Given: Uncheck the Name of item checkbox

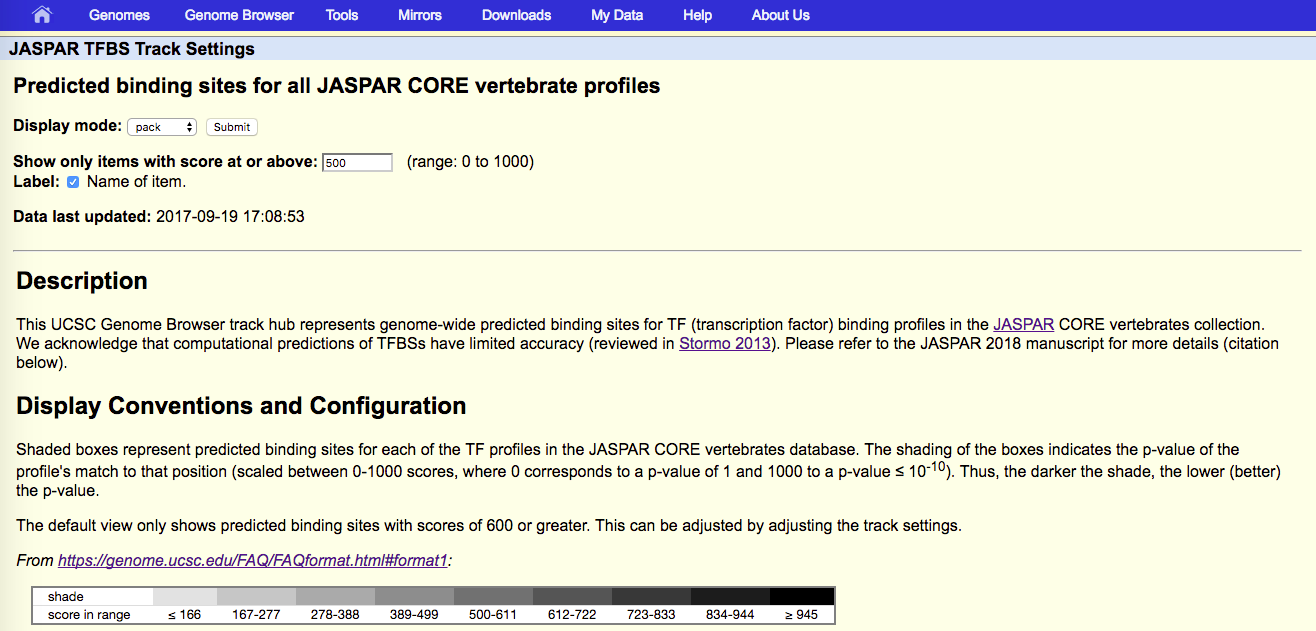Looking at the screenshot, I should (73, 182).
